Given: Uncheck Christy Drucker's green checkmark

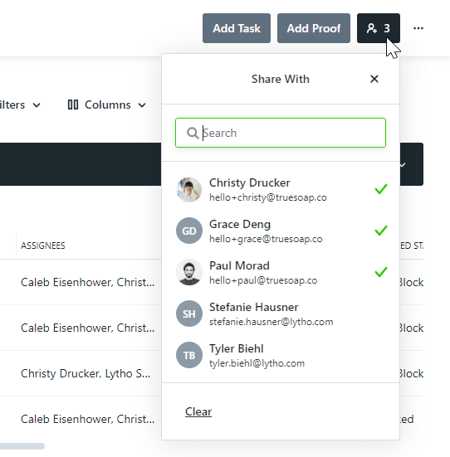Looking at the screenshot, I should 381,189.
